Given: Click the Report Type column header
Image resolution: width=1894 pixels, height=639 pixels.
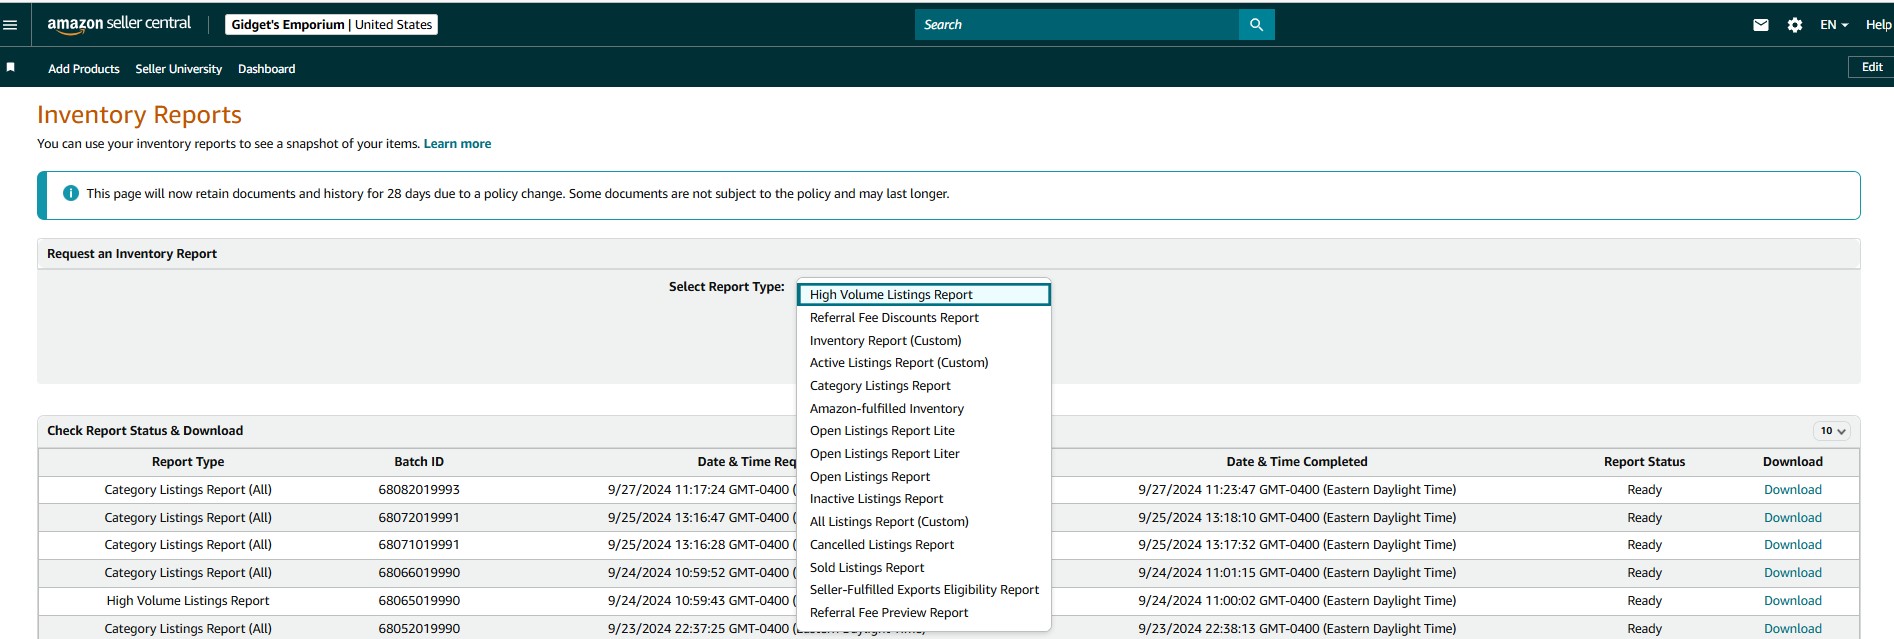Looking at the screenshot, I should [x=188, y=461].
